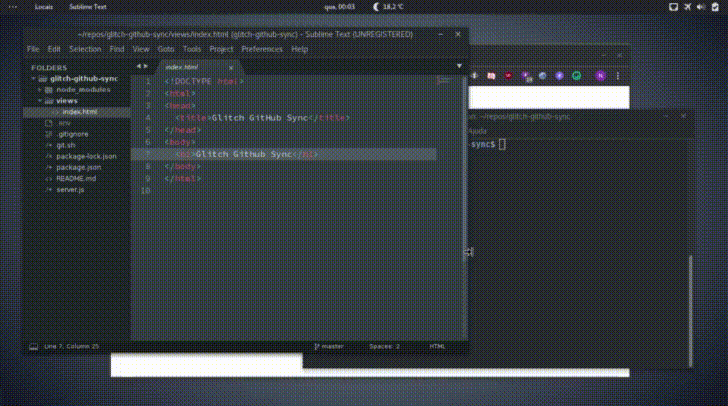Image resolution: width=728 pixels, height=406 pixels.
Task: Click the master git branch indicator
Action: click(x=329, y=347)
